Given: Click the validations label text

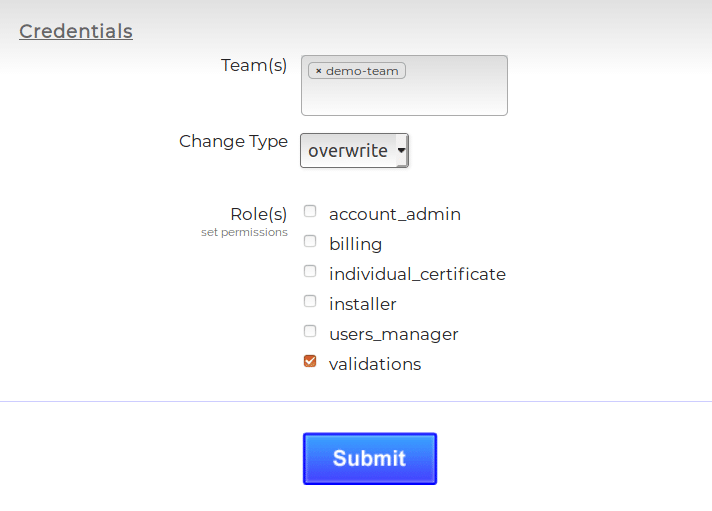Looking at the screenshot, I should pyautogui.click(x=375, y=364).
